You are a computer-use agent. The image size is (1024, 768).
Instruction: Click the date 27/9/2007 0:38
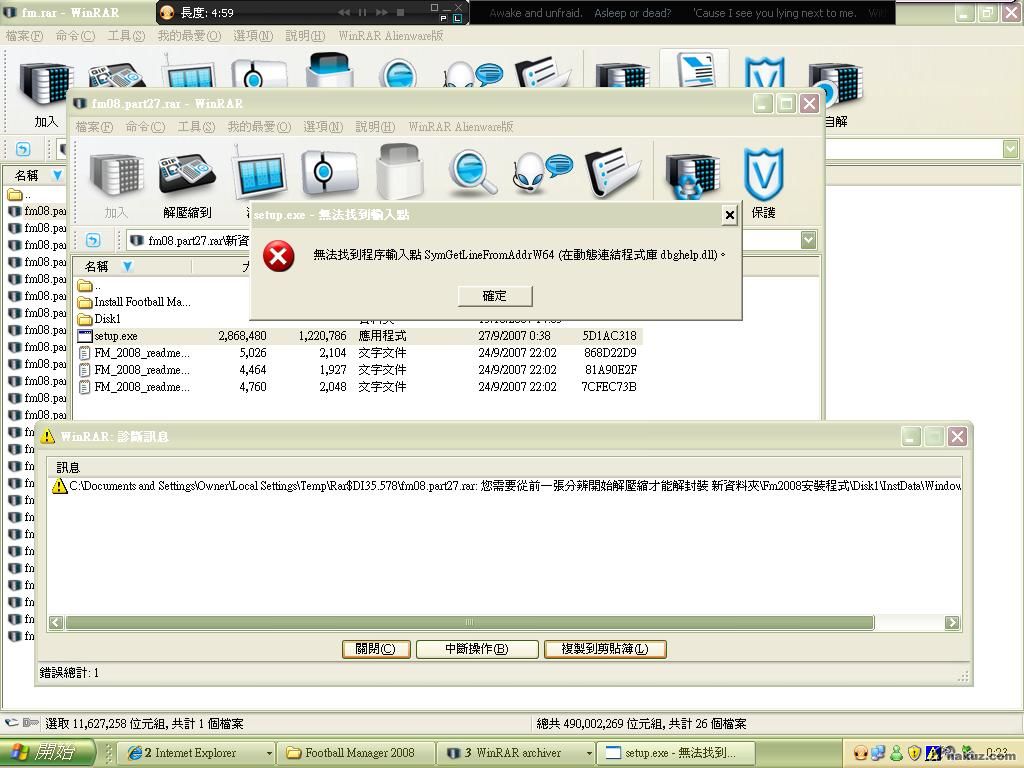515,336
